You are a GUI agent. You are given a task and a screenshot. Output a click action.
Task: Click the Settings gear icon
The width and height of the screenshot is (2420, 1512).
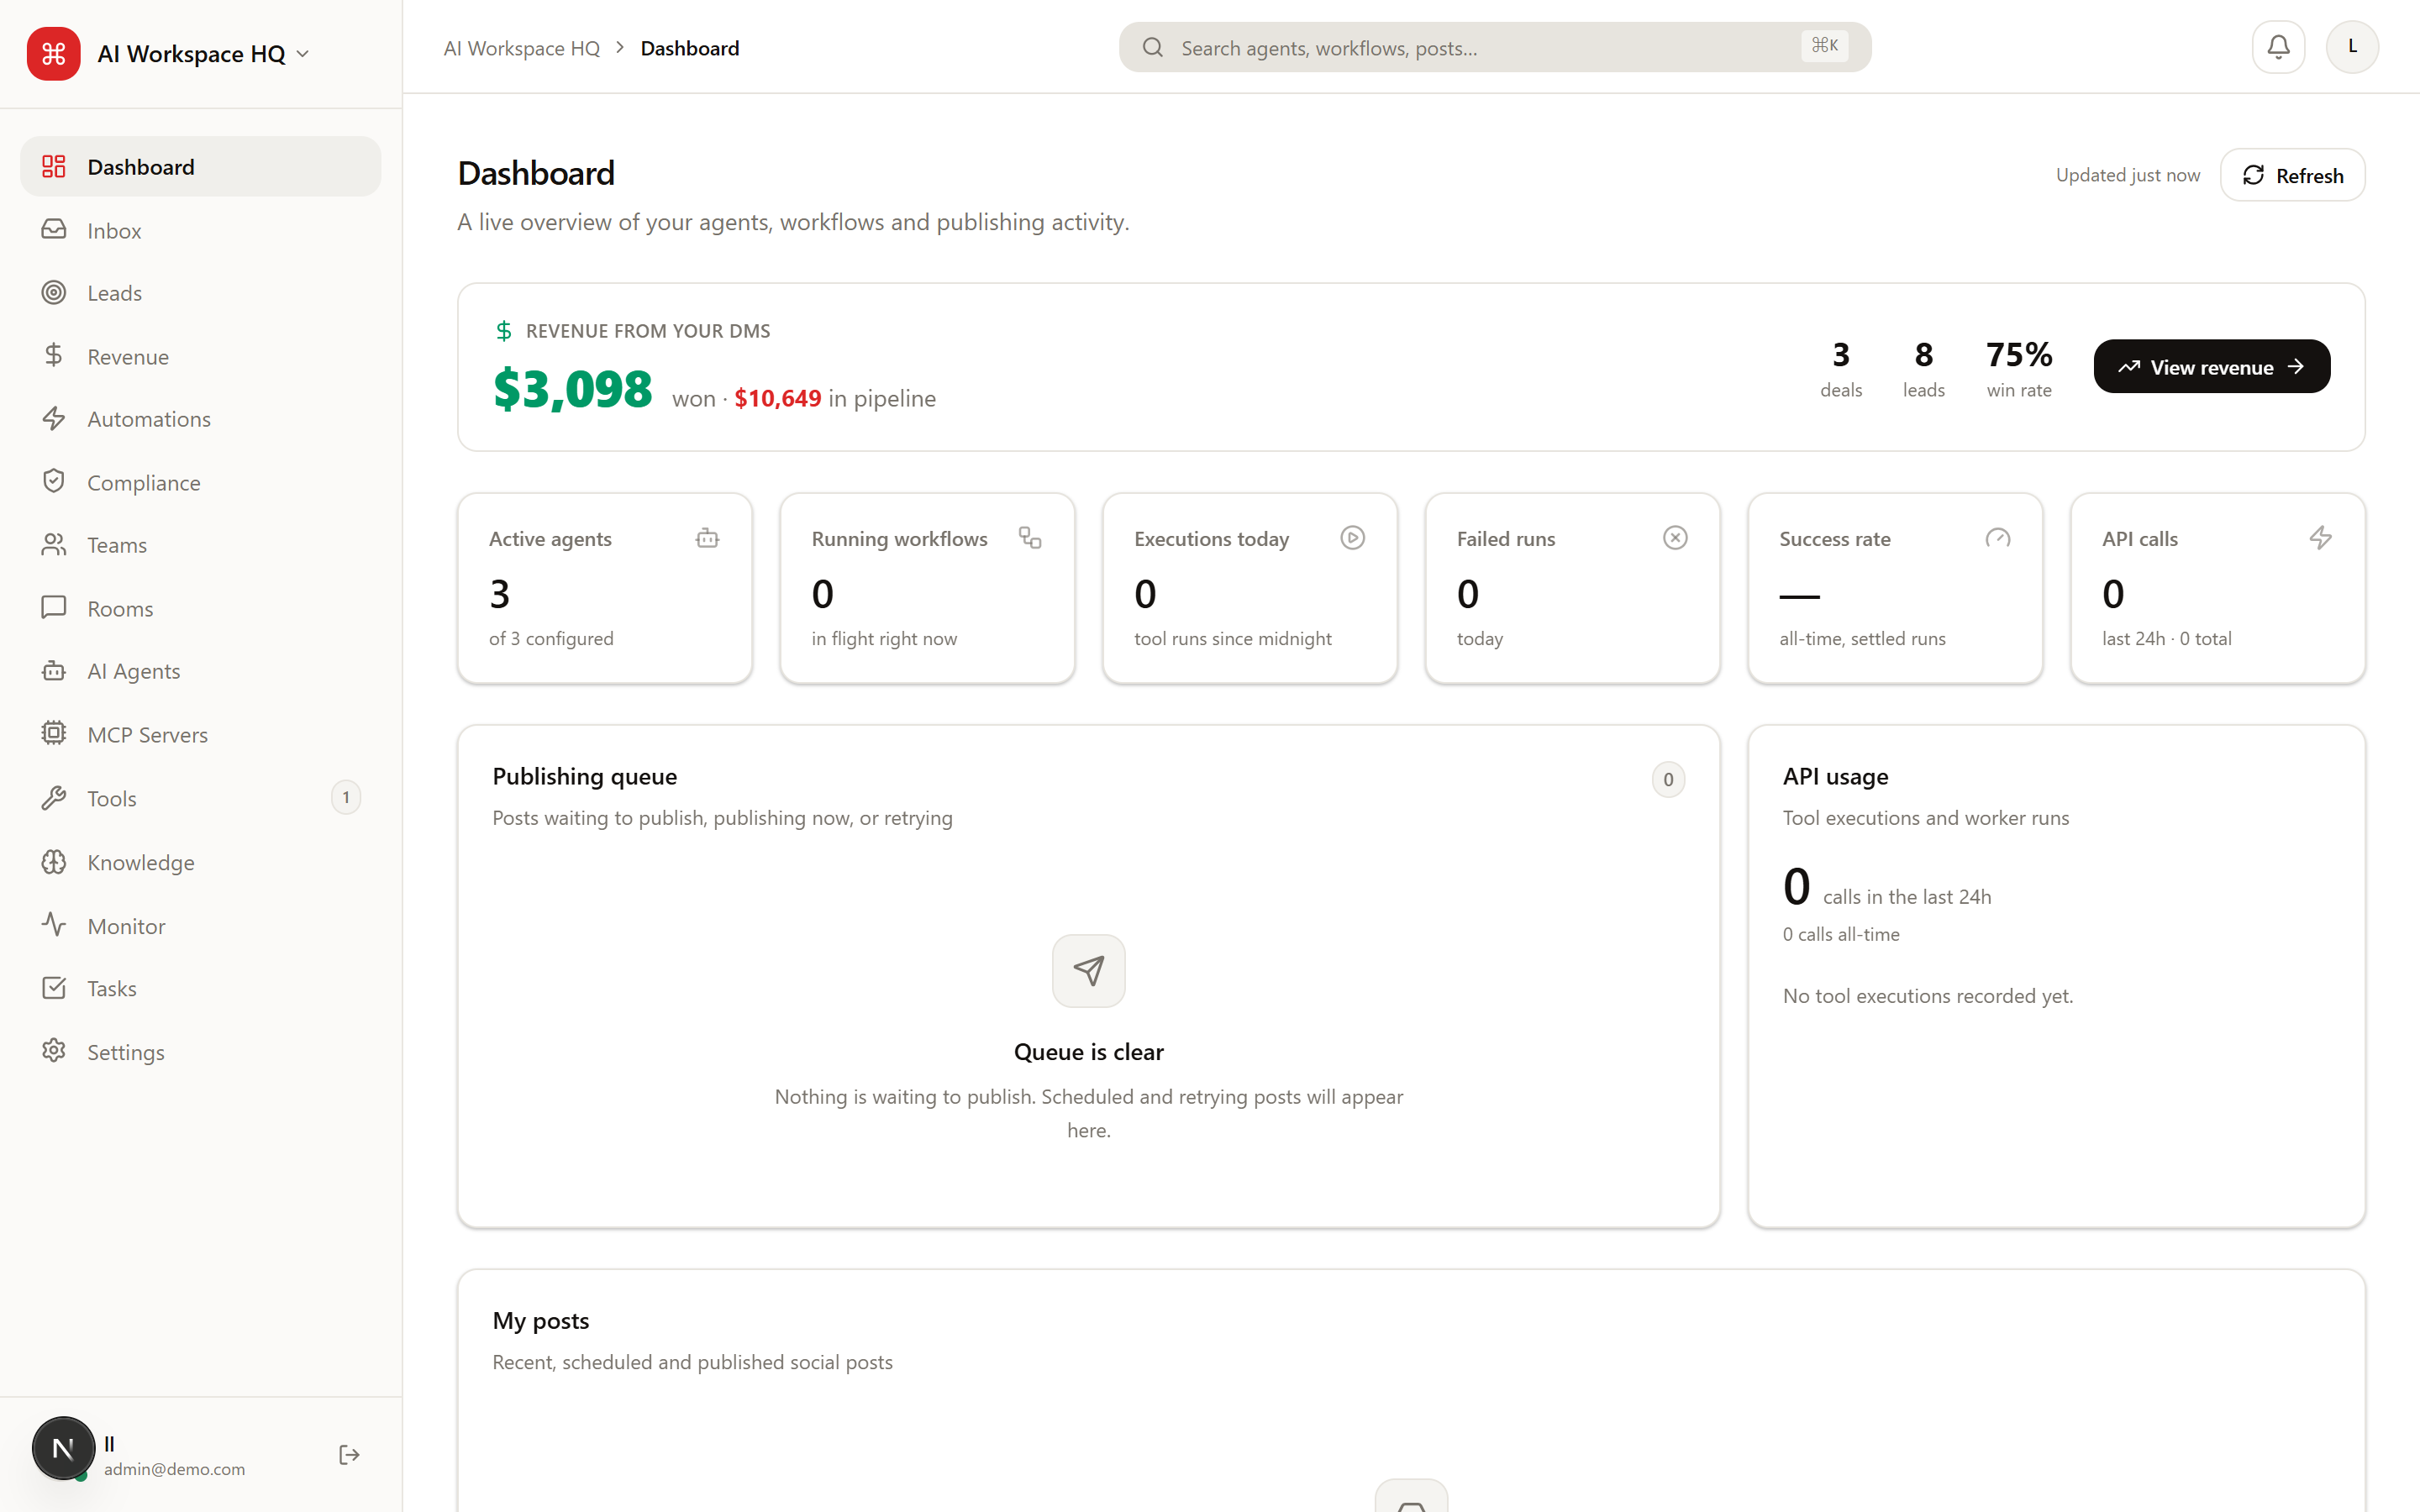point(54,1051)
